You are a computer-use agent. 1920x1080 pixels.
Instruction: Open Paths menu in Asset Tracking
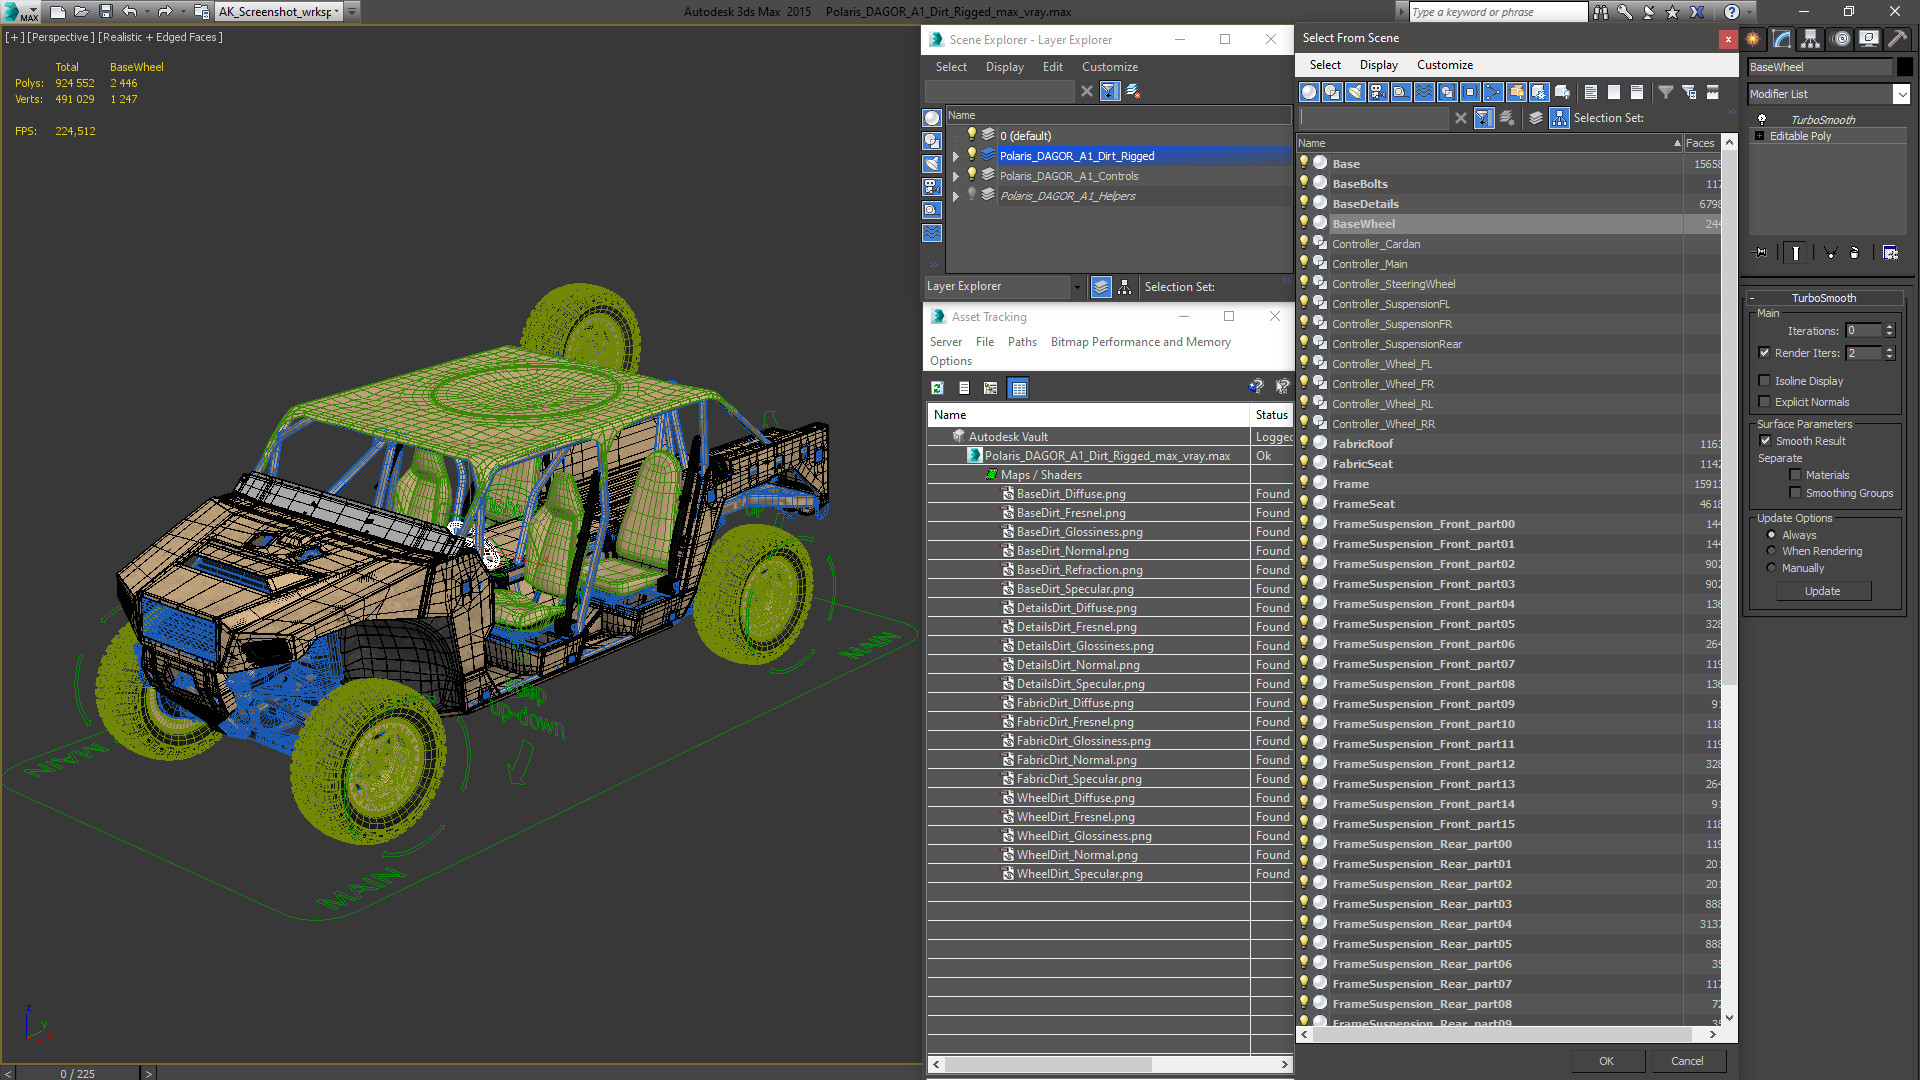(x=1022, y=342)
